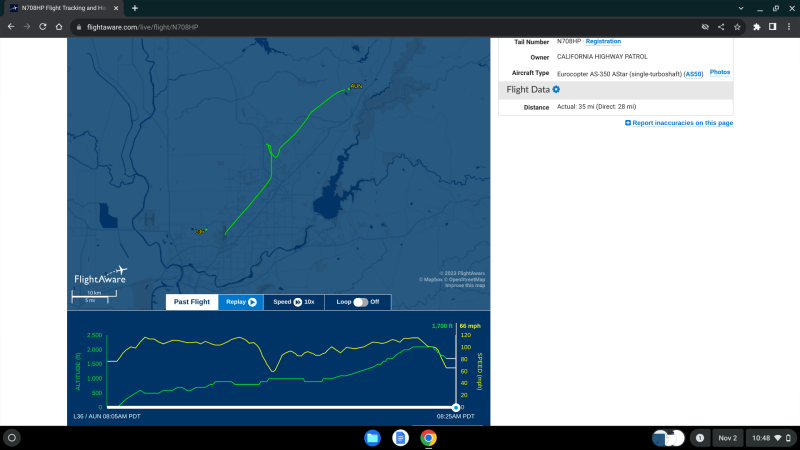Change replay Speed 10x setting
This screenshot has height=450, width=800.
click(294, 302)
